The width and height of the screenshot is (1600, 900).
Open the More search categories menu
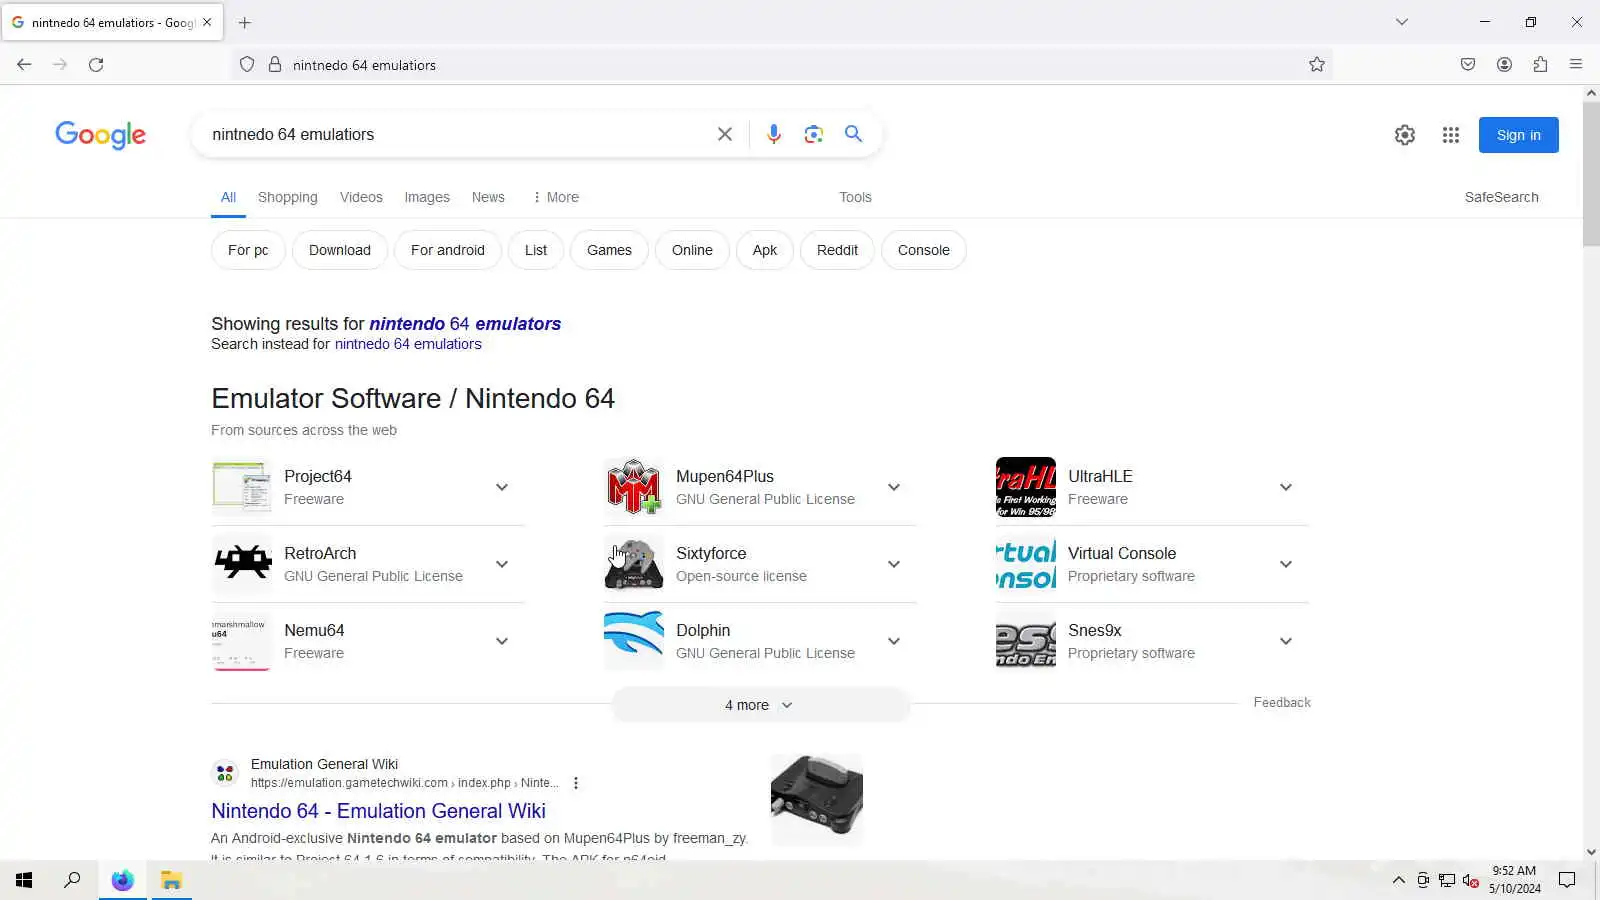coord(556,197)
